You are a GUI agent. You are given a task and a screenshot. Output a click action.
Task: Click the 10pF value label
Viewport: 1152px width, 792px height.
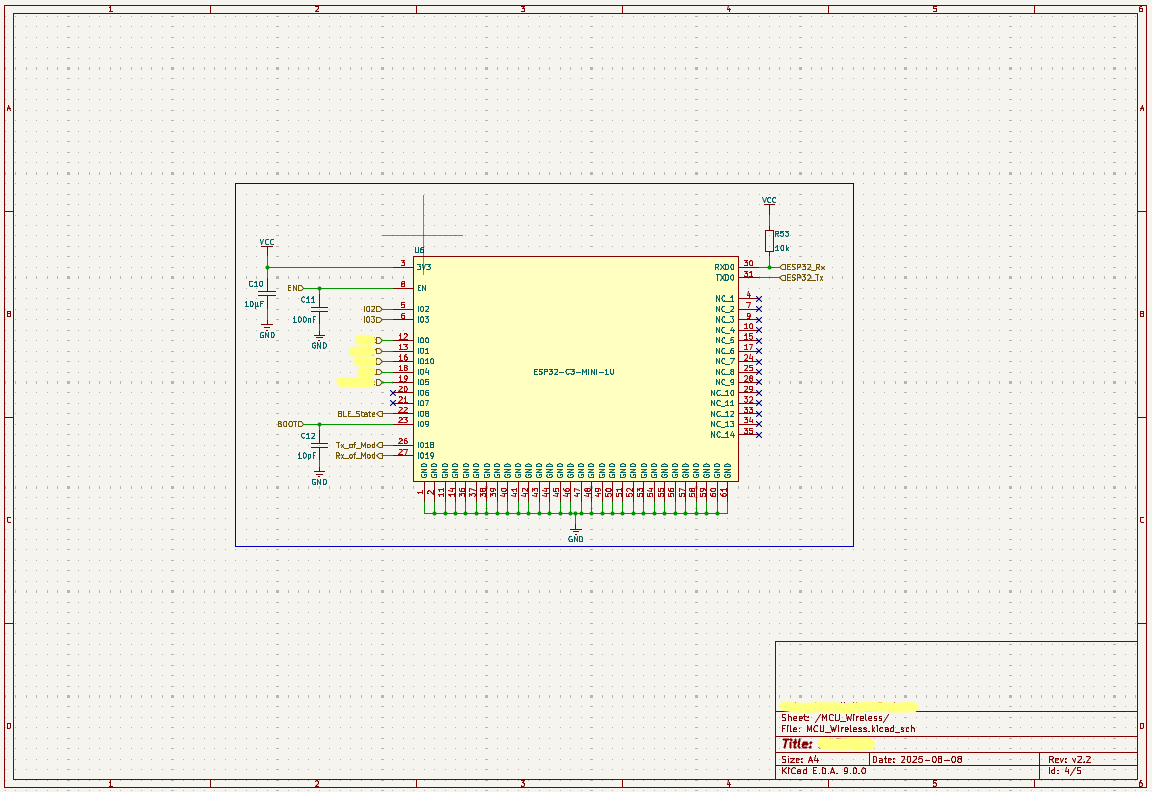[x=306, y=456]
